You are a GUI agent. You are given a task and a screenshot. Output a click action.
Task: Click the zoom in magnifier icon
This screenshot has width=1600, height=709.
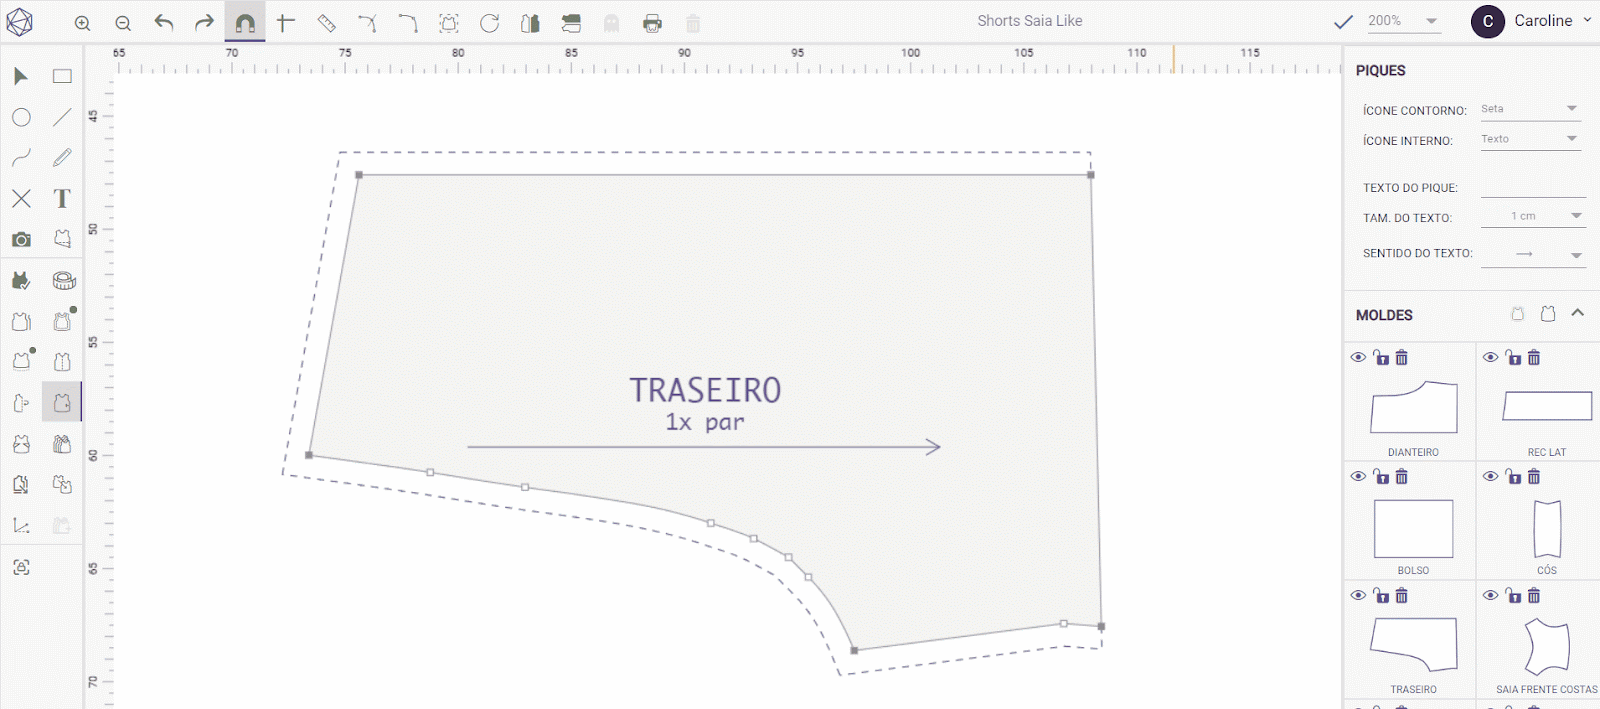(x=83, y=23)
